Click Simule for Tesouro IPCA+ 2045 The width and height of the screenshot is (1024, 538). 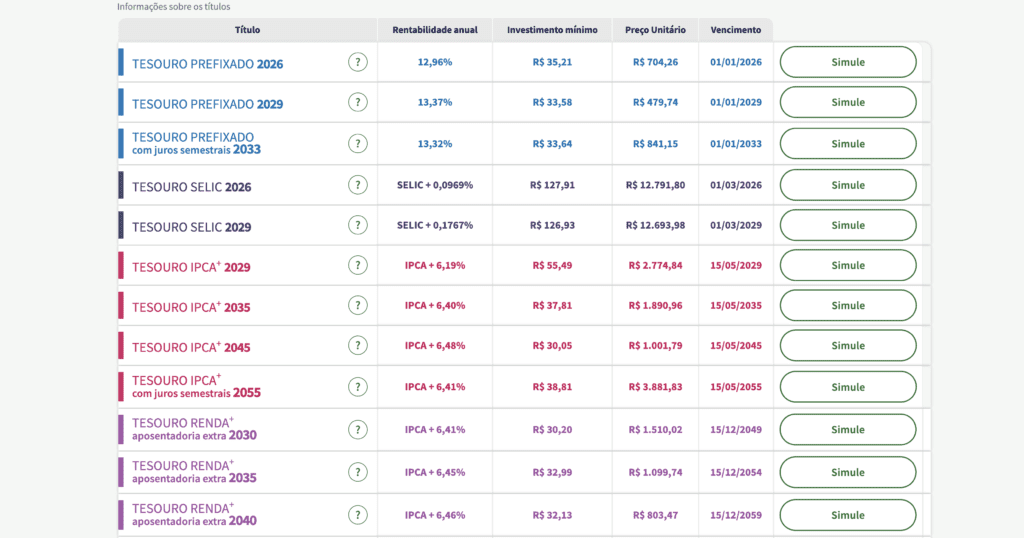(848, 345)
